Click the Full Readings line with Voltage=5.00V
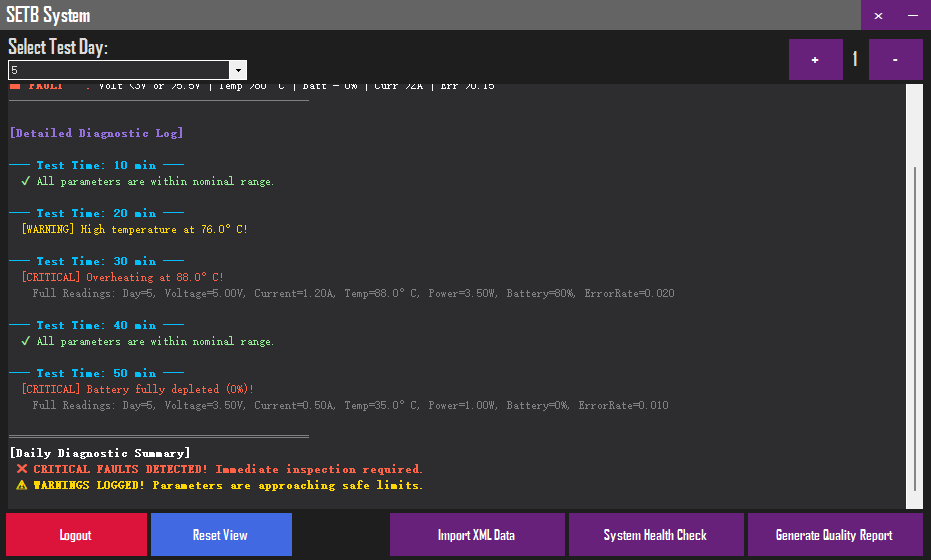931x560 pixels. click(353, 293)
